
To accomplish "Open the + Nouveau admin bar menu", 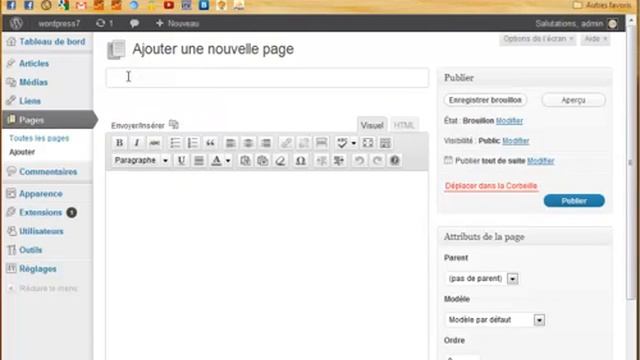I will [178, 24].
